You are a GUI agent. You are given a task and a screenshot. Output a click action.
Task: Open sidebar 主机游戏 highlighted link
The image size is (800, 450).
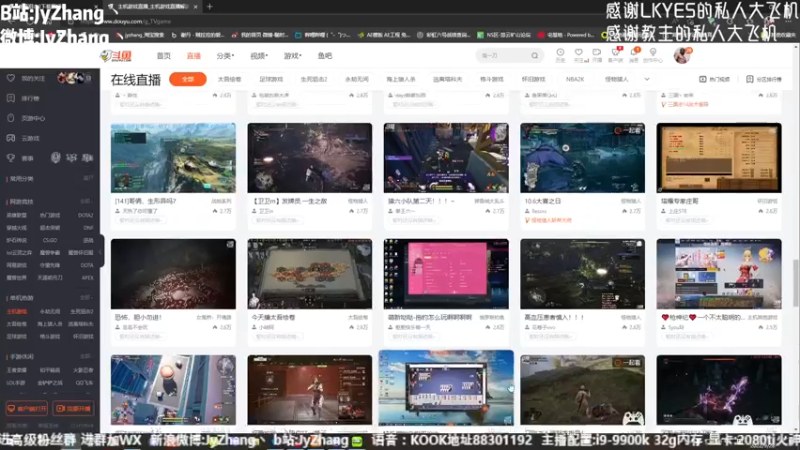click(x=17, y=311)
